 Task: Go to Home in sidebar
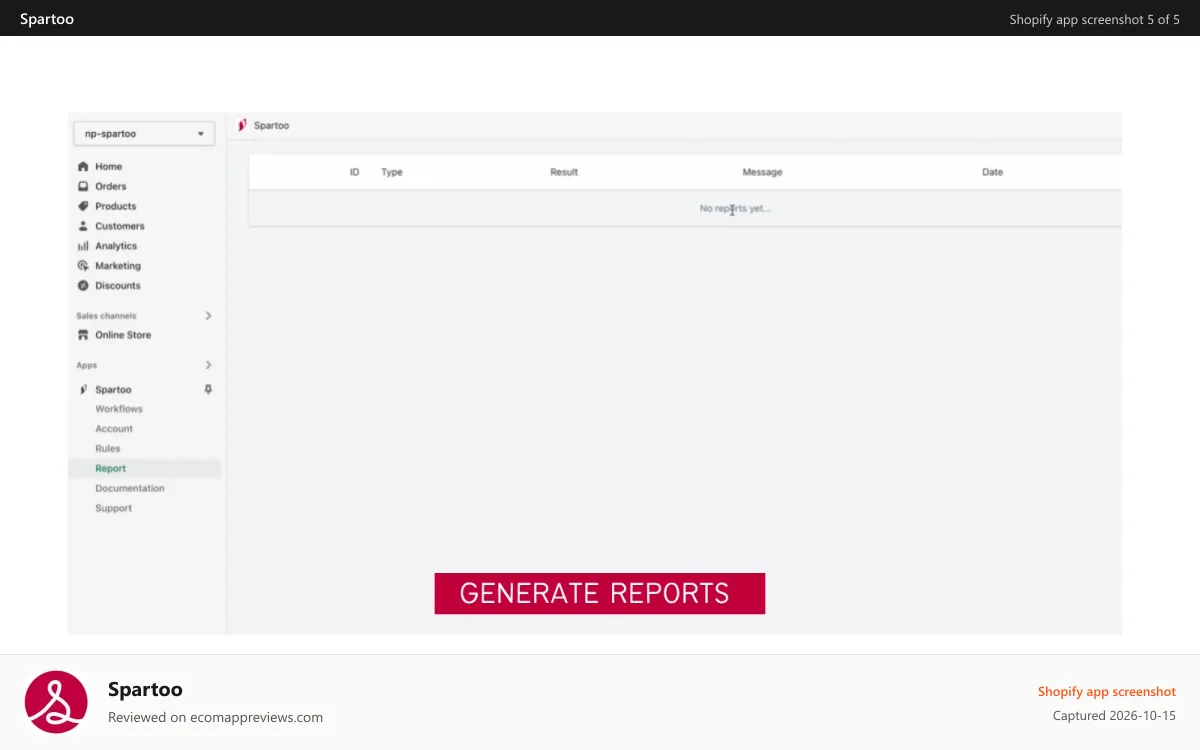coord(108,166)
